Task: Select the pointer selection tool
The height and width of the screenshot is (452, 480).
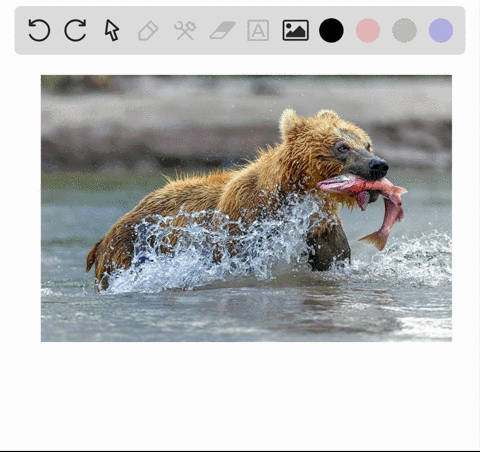Action: click(112, 30)
